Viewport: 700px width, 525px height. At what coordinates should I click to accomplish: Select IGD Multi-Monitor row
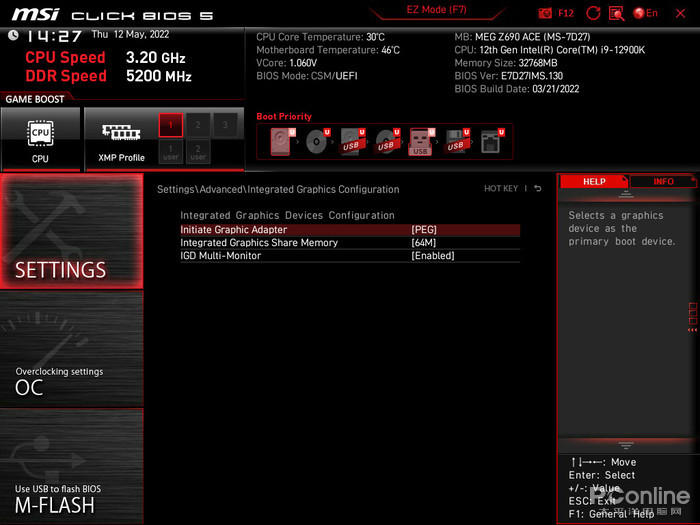pyautogui.click(x=350, y=256)
